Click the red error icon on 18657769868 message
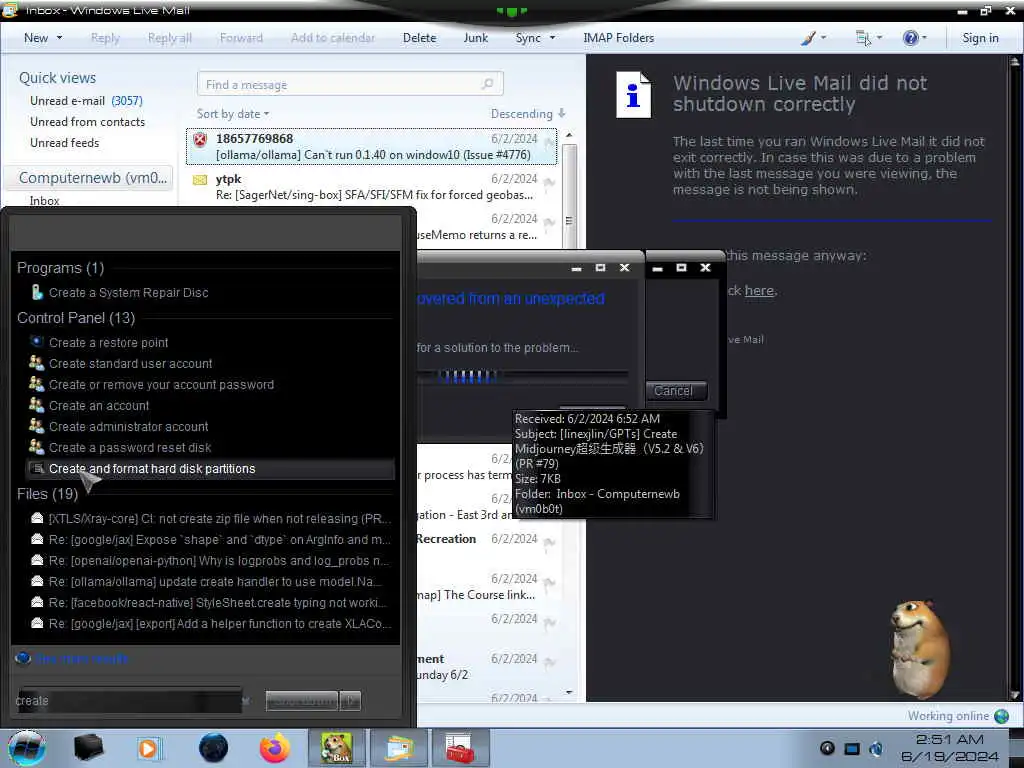This screenshot has width=1024, height=768. (x=200, y=139)
